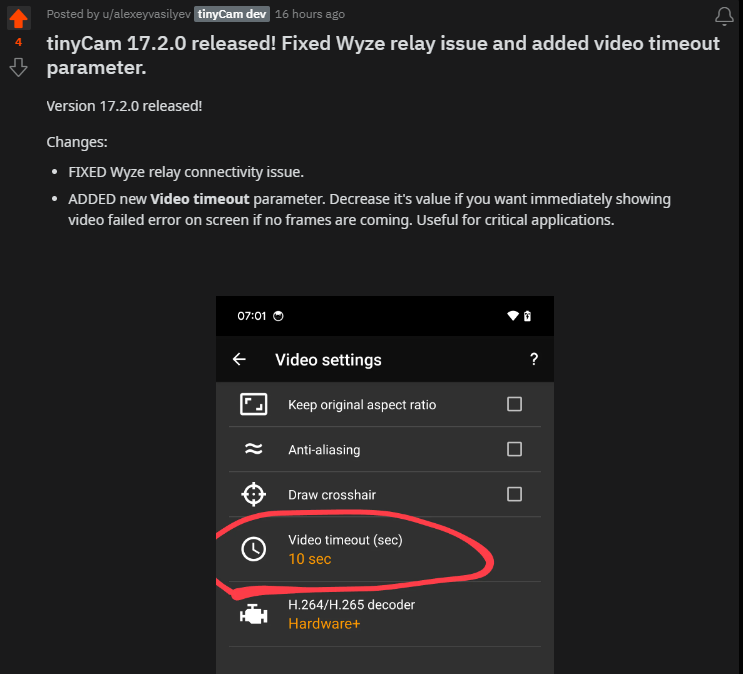
Task: Downvote the tinyCam 17.2.0 post
Action: coord(18,67)
